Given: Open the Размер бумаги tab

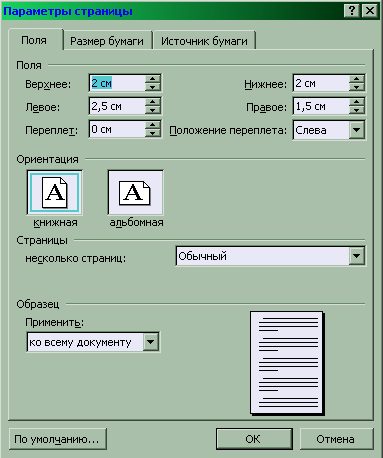Looking at the screenshot, I should tap(107, 41).
